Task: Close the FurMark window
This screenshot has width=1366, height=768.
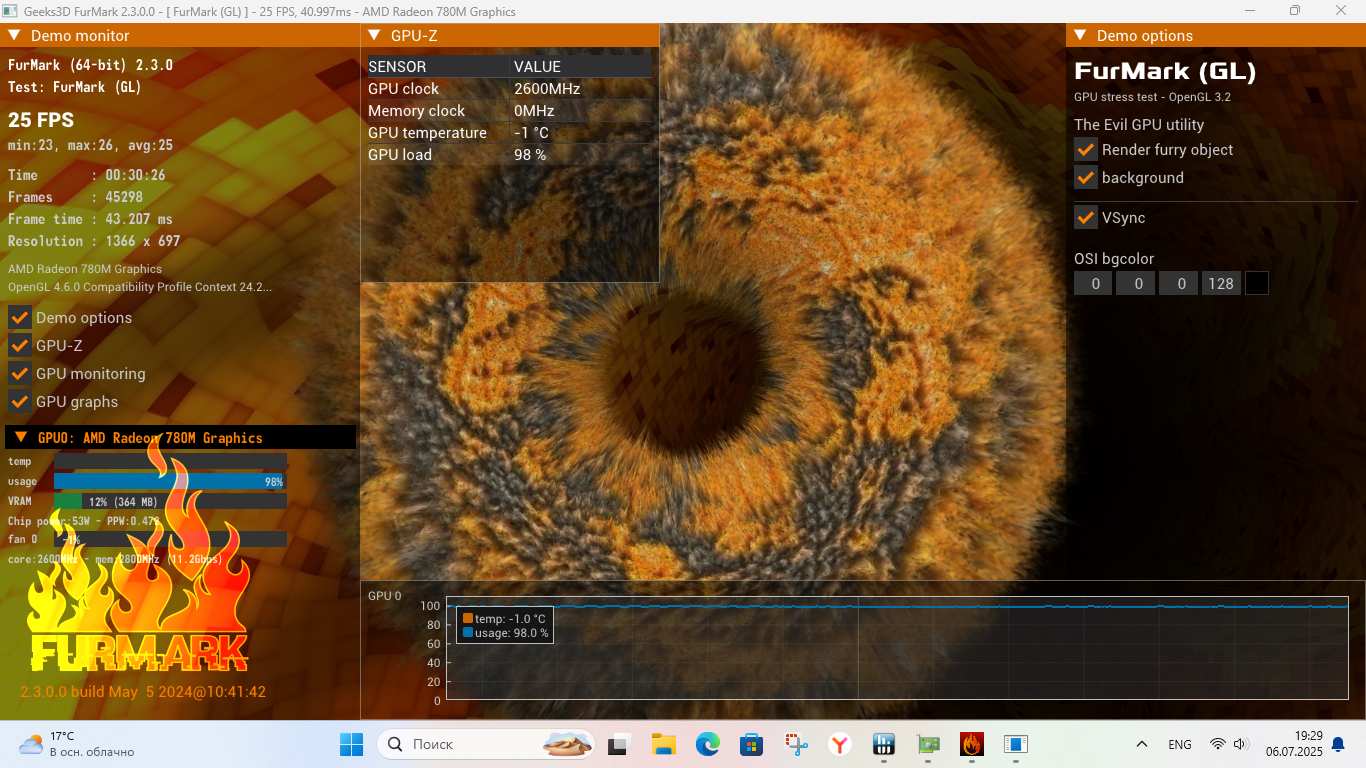Action: tap(1341, 11)
